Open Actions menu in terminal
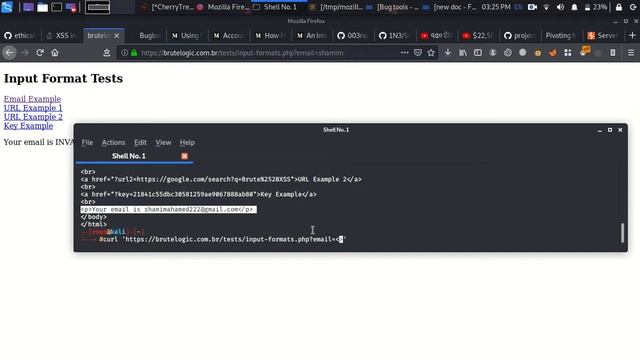Image resolution: width=640 pixels, height=360 pixels. (x=113, y=142)
